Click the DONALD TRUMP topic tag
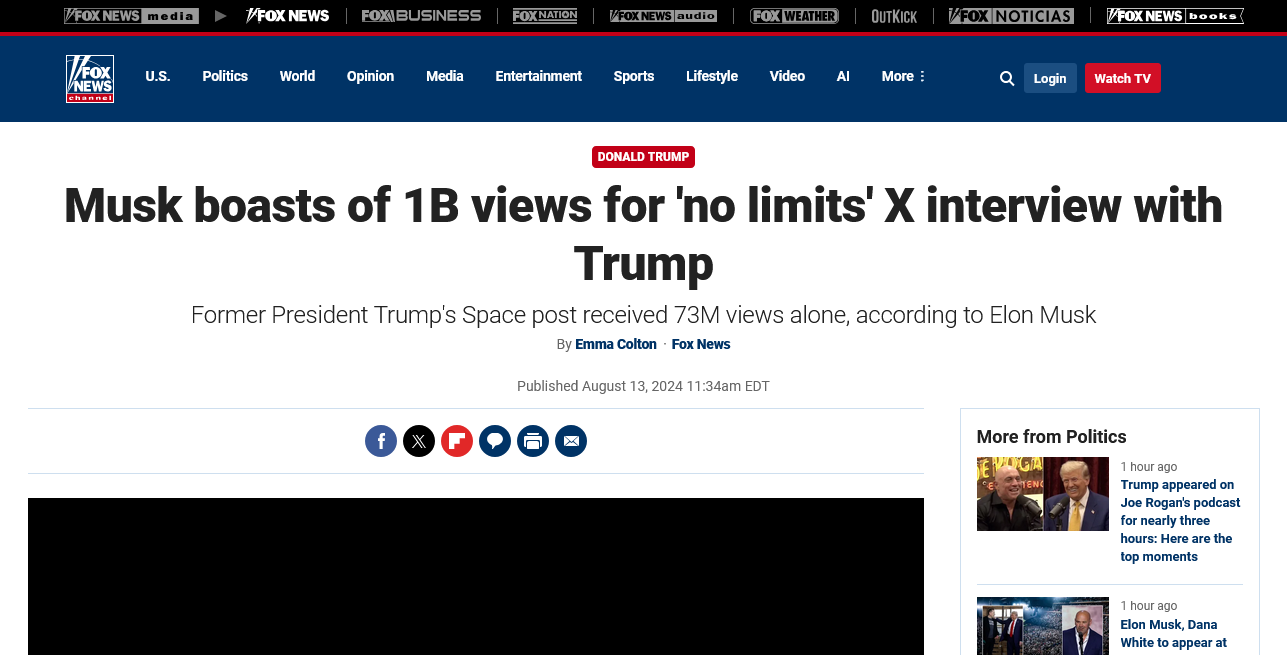The image size is (1287, 655). [x=643, y=157]
